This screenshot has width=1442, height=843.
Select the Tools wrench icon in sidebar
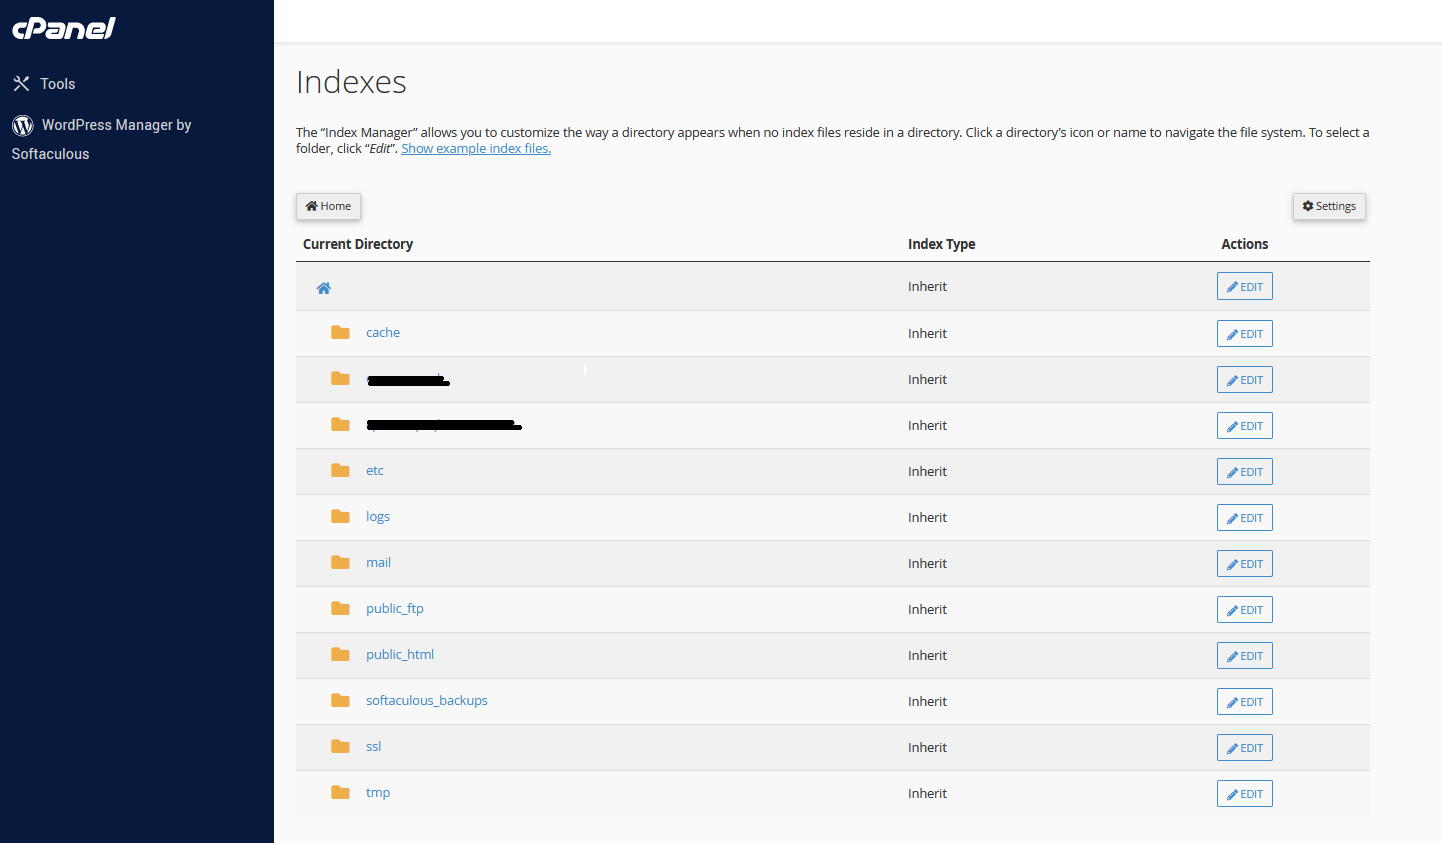[x=23, y=83]
